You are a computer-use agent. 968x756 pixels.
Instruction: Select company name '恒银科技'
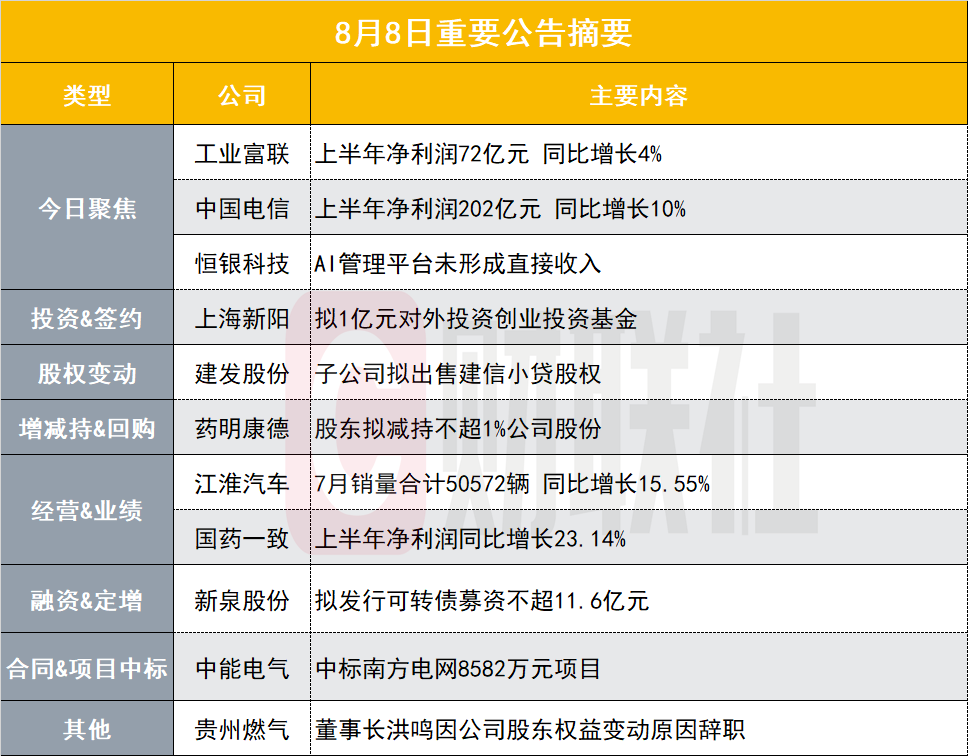coord(242,264)
